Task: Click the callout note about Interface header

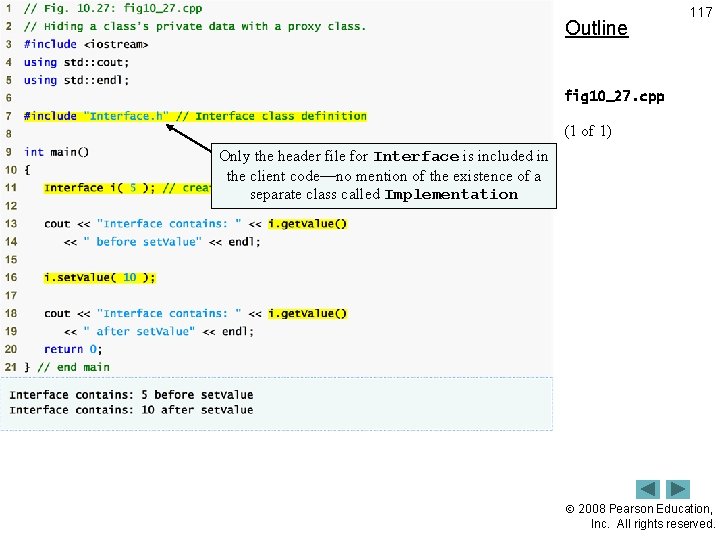Action: (384, 176)
